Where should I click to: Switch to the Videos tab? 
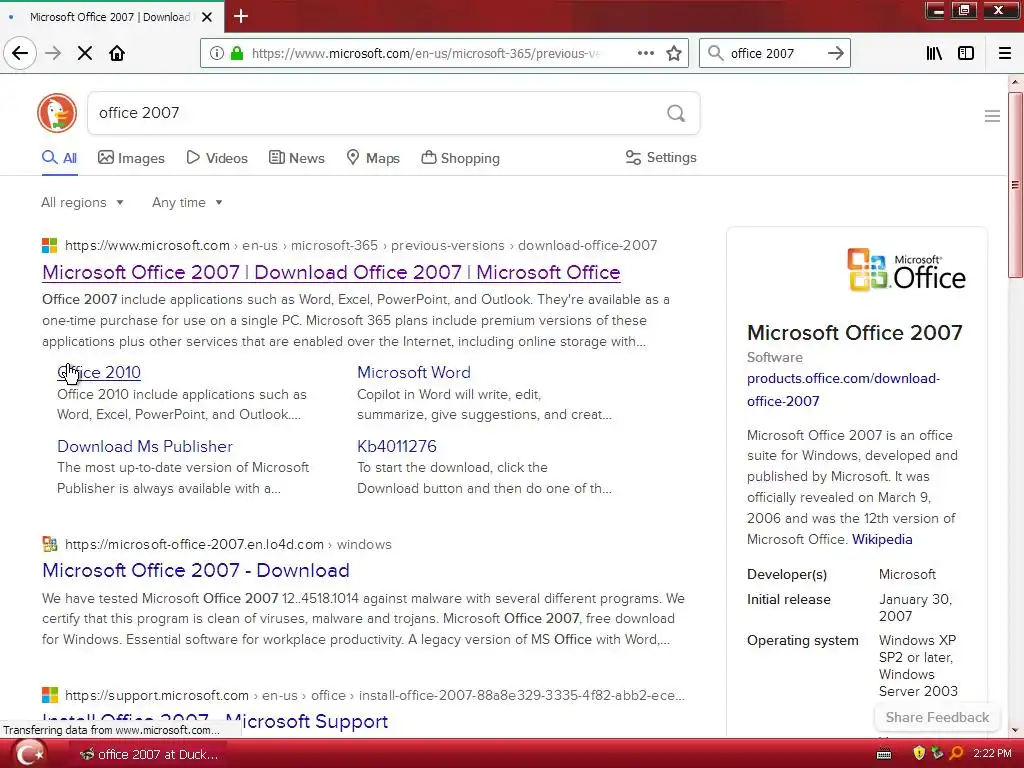click(x=217, y=158)
